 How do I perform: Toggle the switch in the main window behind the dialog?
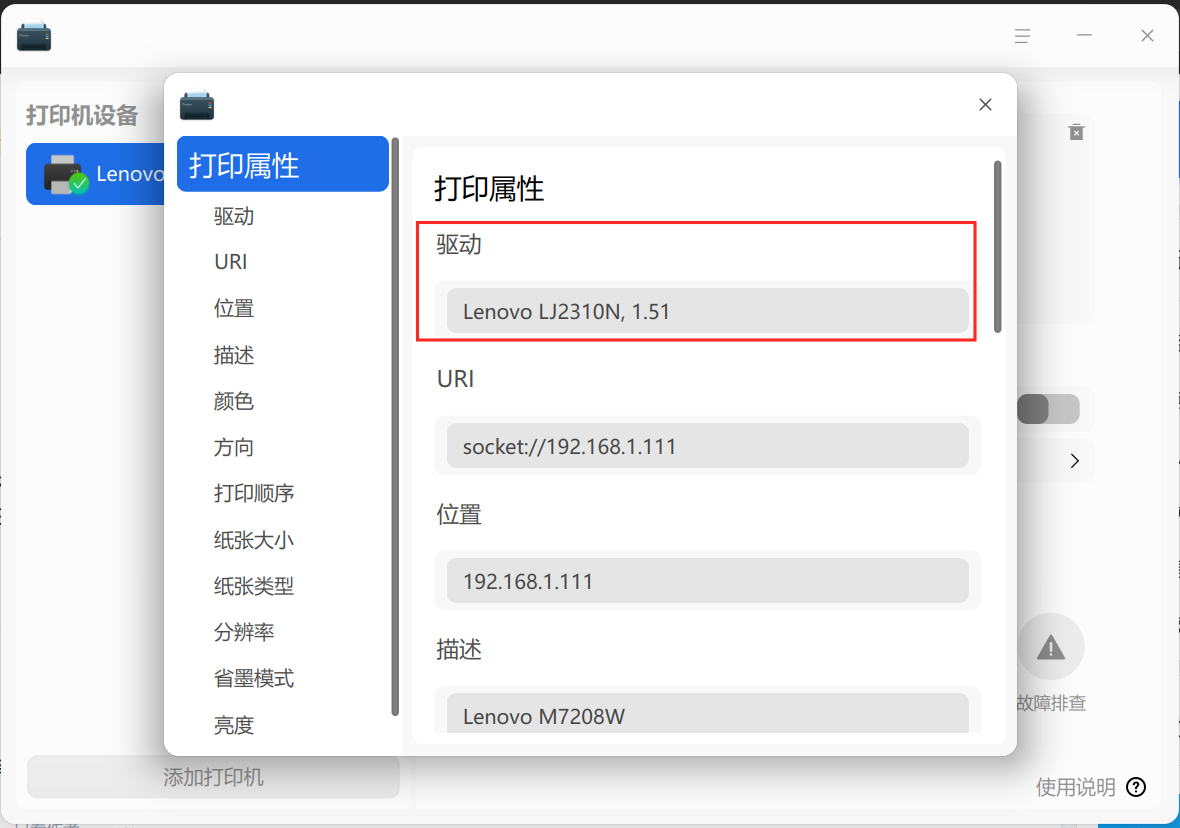(1048, 409)
